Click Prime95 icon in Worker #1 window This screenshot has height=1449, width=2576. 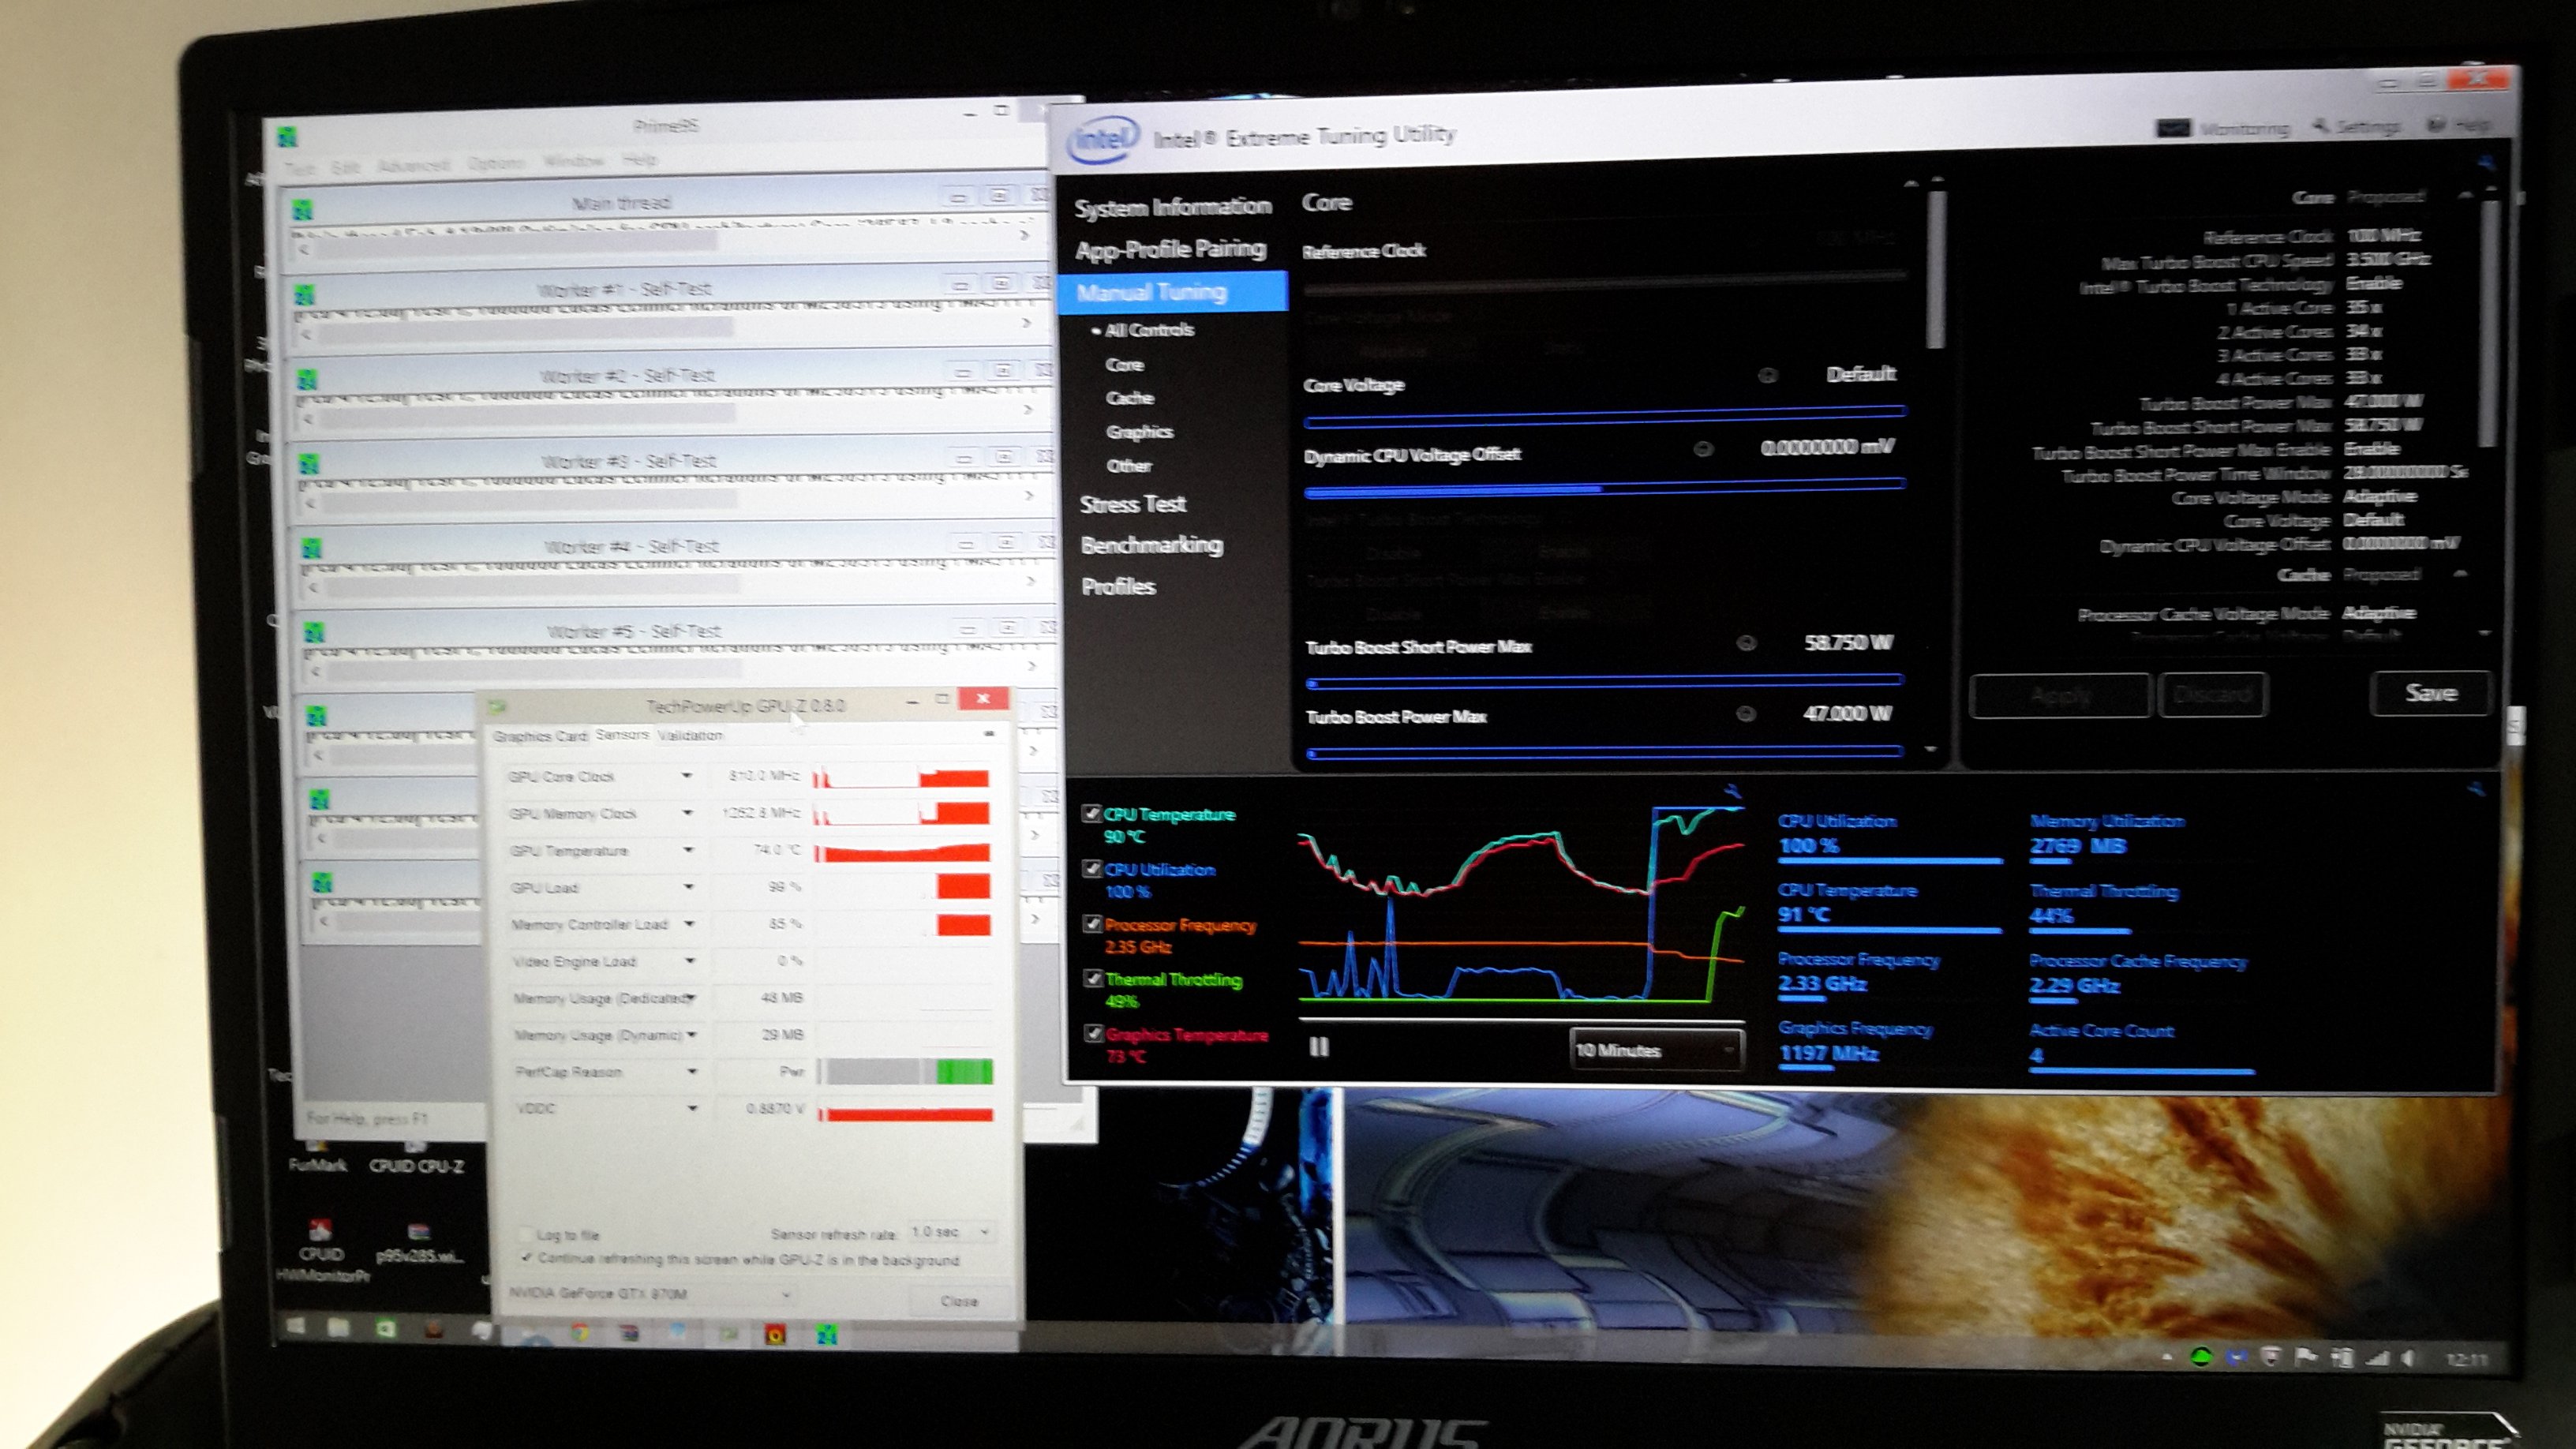click(x=305, y=294)
